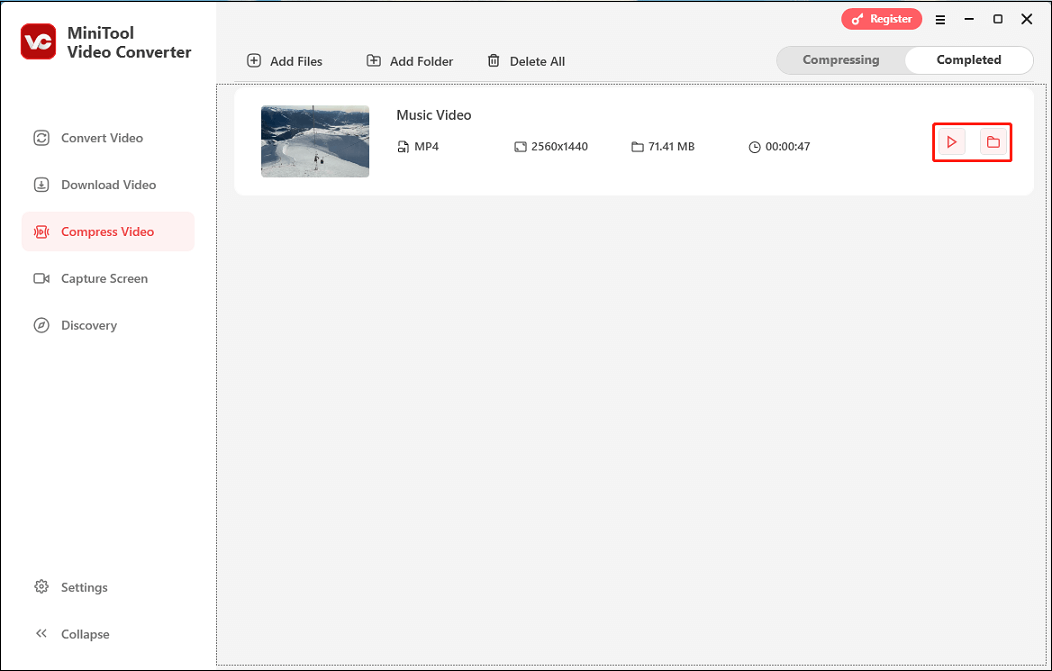Viewport: 1052px width, 671px height.
Task: Go to Download Video section
Action: pyautogui.click(x=108, y=185)
